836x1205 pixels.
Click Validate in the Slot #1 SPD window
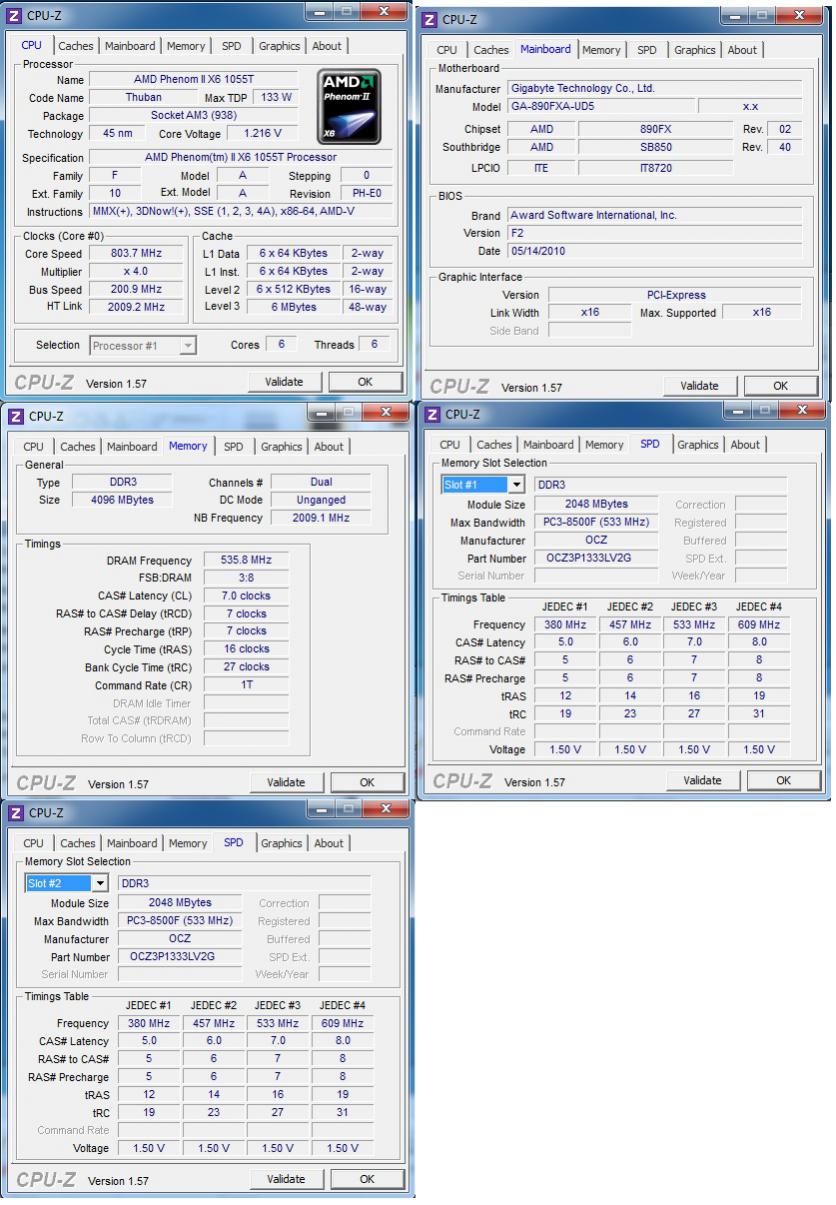702,781
